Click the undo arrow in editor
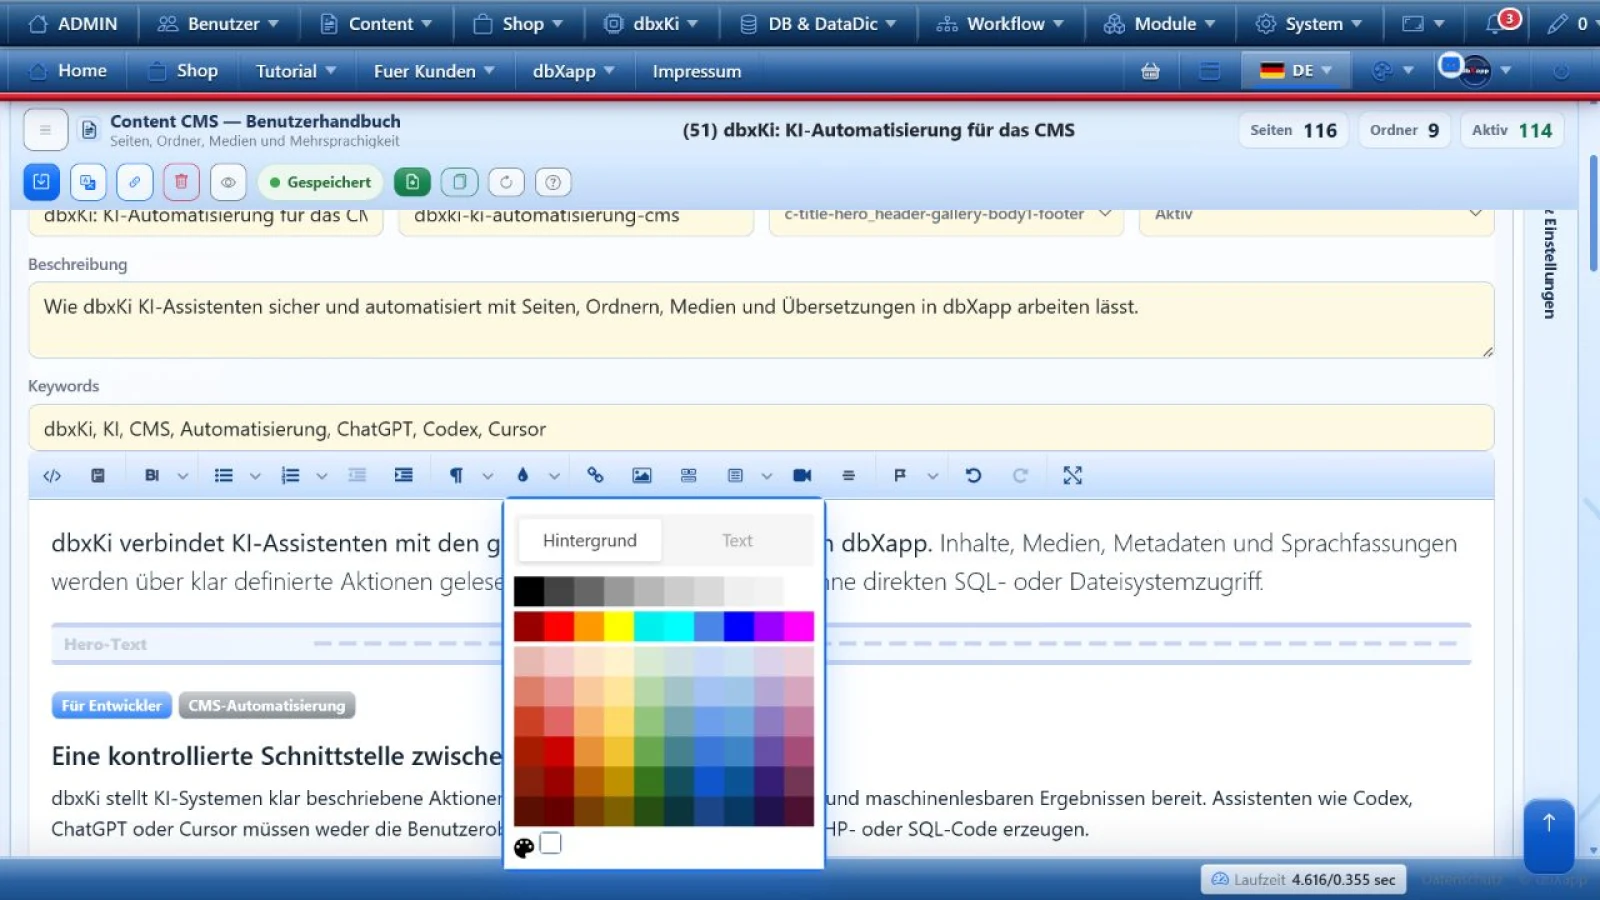The height and width of the screenshot is (900, 1600). (973, 476)
